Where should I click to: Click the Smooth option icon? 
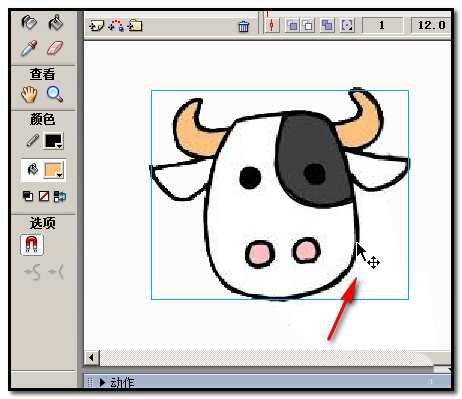[x=33, y=272]
